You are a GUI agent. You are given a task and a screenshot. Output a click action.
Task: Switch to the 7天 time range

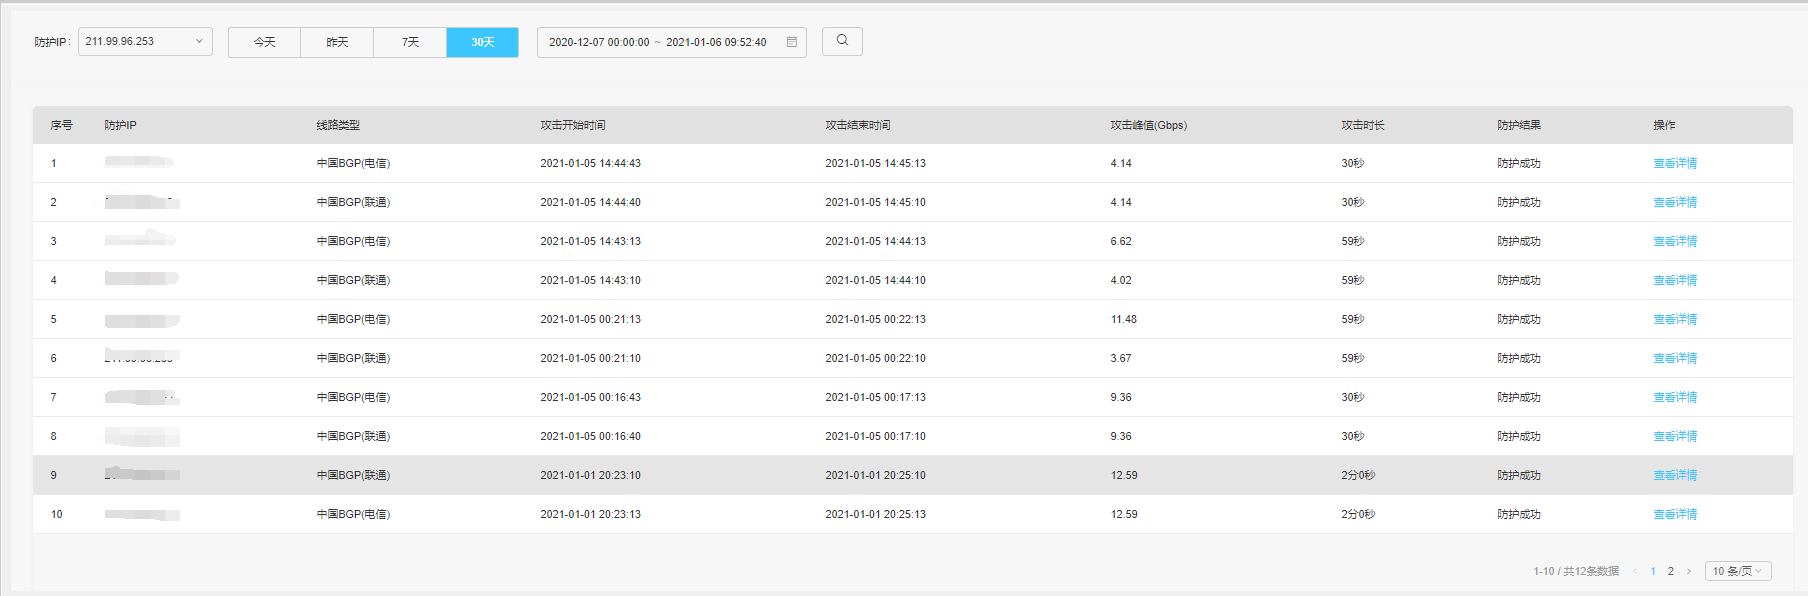point(410,42)
